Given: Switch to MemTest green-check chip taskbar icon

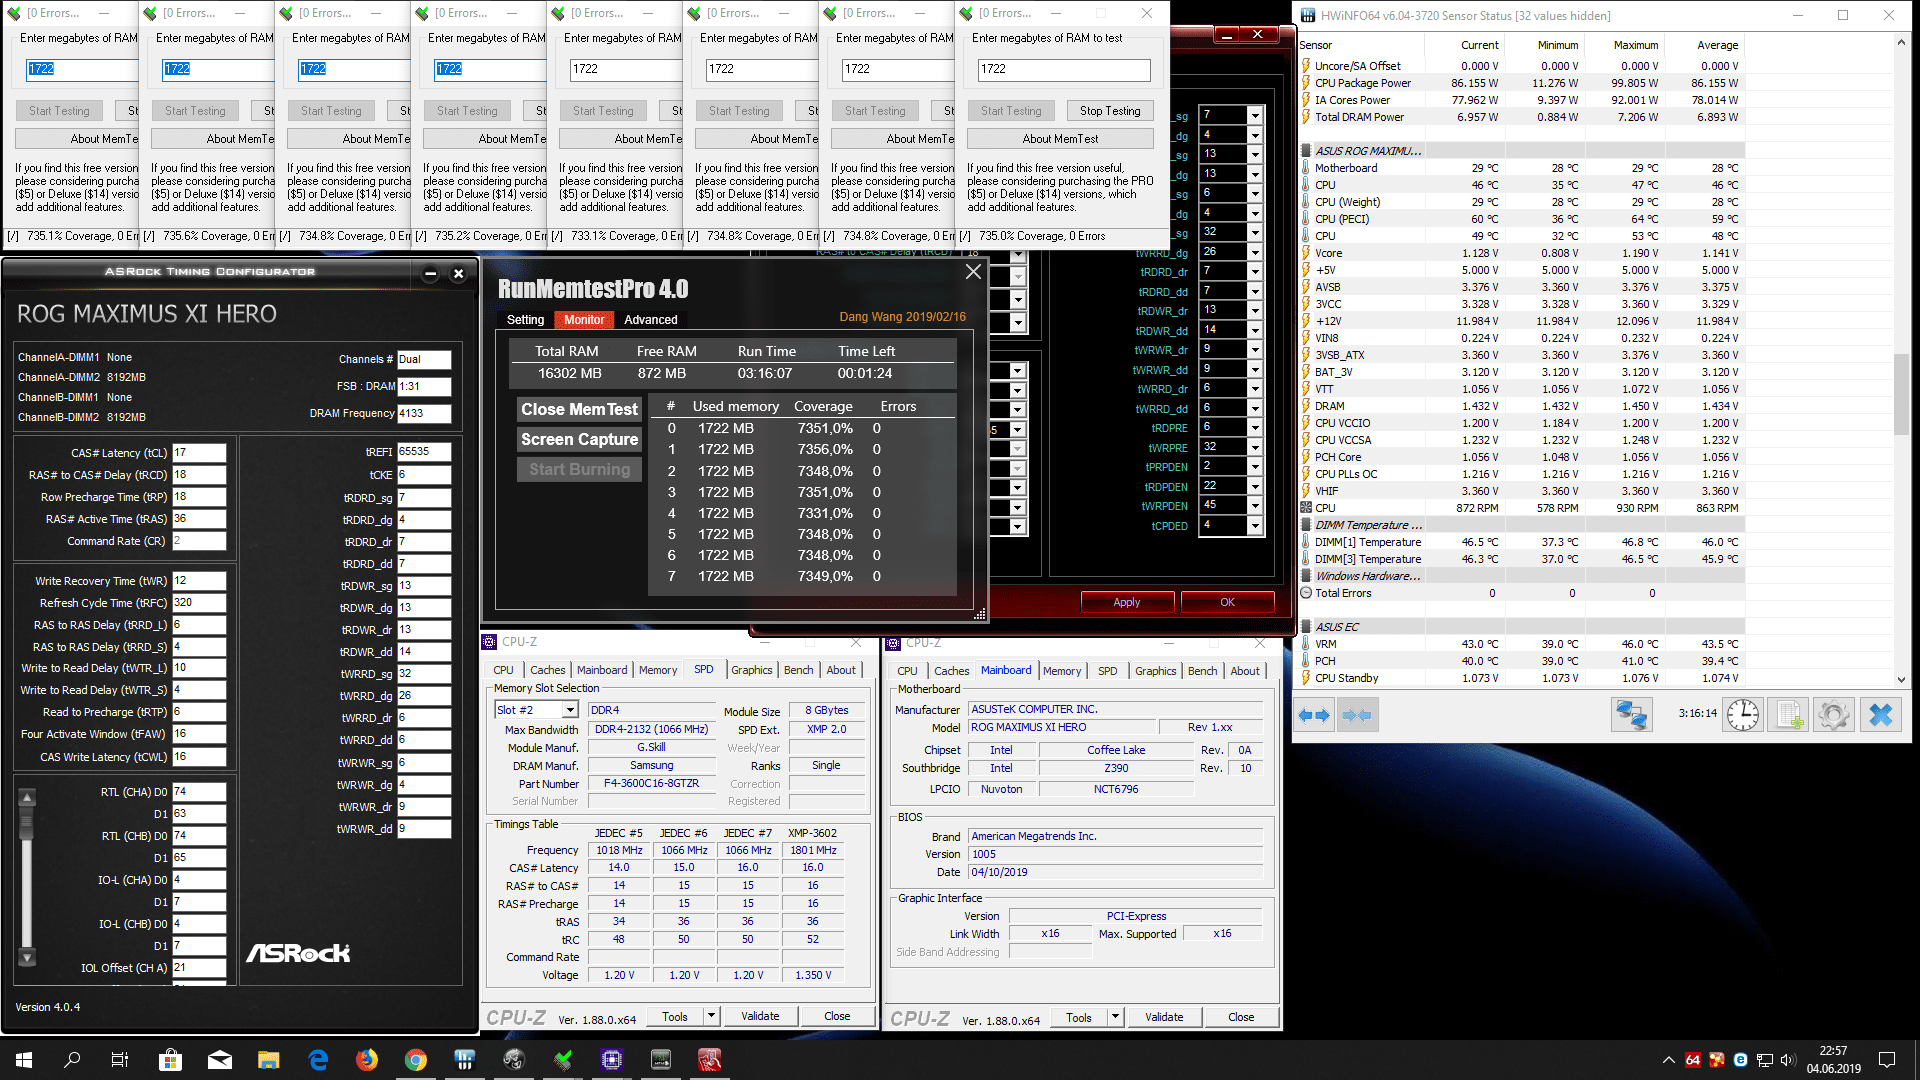Looking at the screenshot, I should click(x=563, y=1060).
